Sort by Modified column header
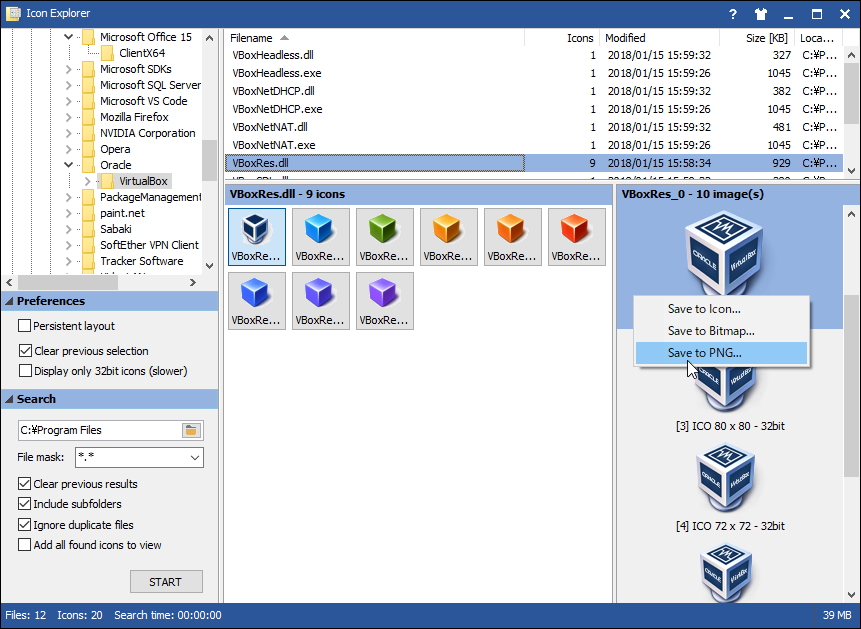 [x=659, y=38]
